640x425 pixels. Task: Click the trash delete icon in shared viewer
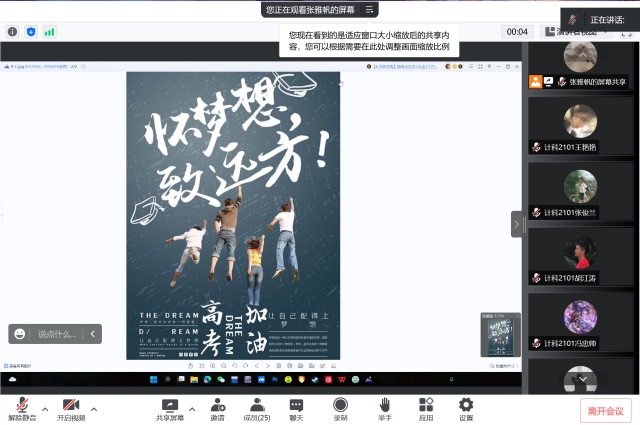click(x=279, y=366)
